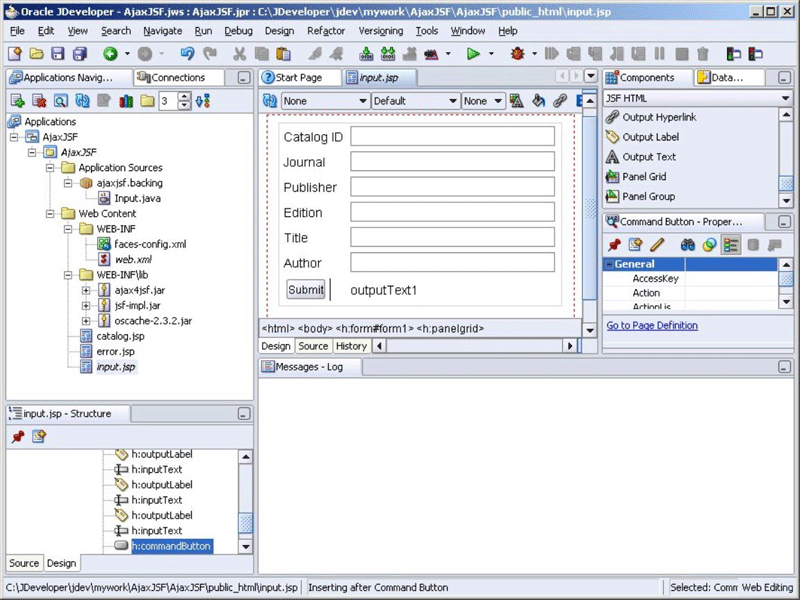The image size is (800, 600).
Task: Click the Paste clipboard icon
Action: coord(283,53)
